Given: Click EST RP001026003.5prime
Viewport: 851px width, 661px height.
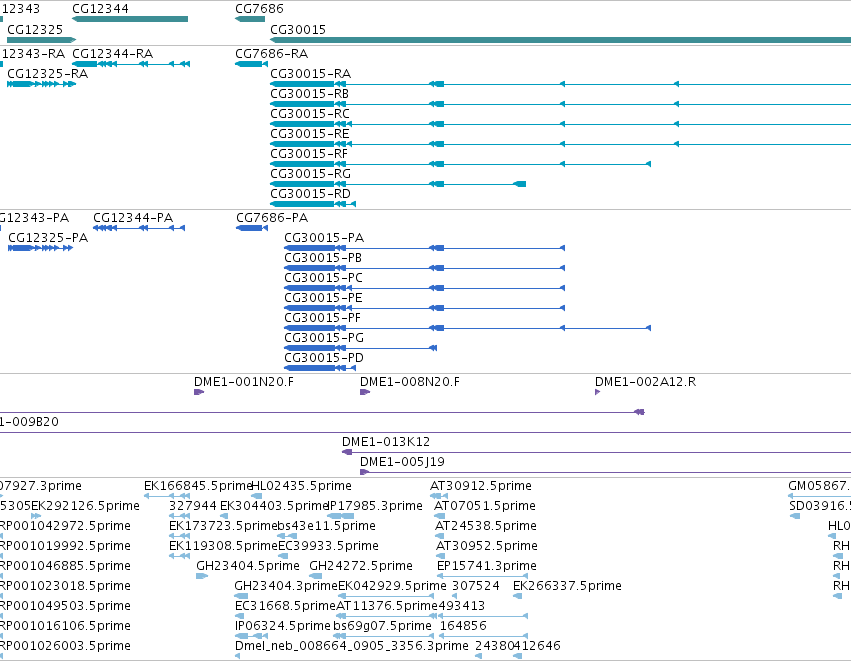Looking at the screenshot, I should click(x=65, y=646).
